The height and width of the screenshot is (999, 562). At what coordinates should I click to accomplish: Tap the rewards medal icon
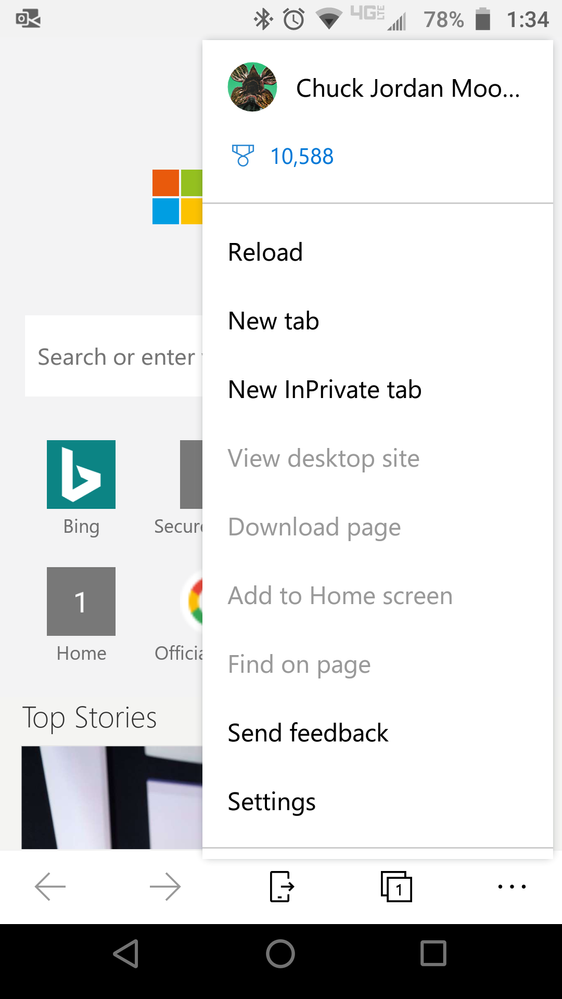pyautogui.click(x=242, y=156)
